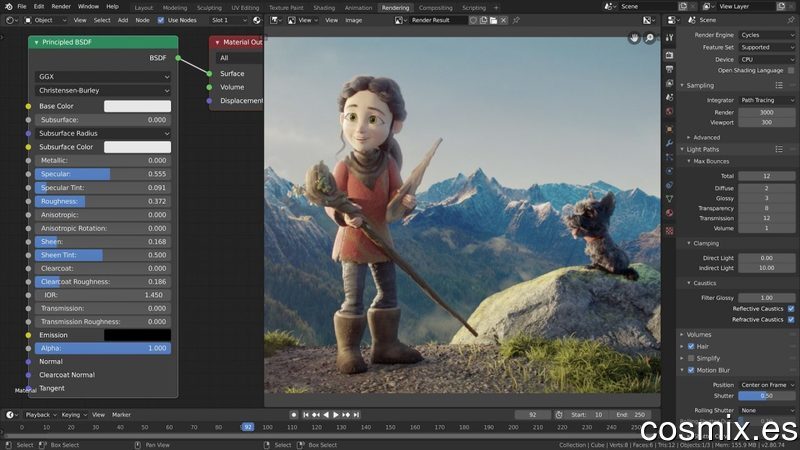Image resolution: width=800 pixels, height=450 pixels.
Task: Click the pan hand icon in image viewer
Action: pyautogui.click(x=633, y=38)
